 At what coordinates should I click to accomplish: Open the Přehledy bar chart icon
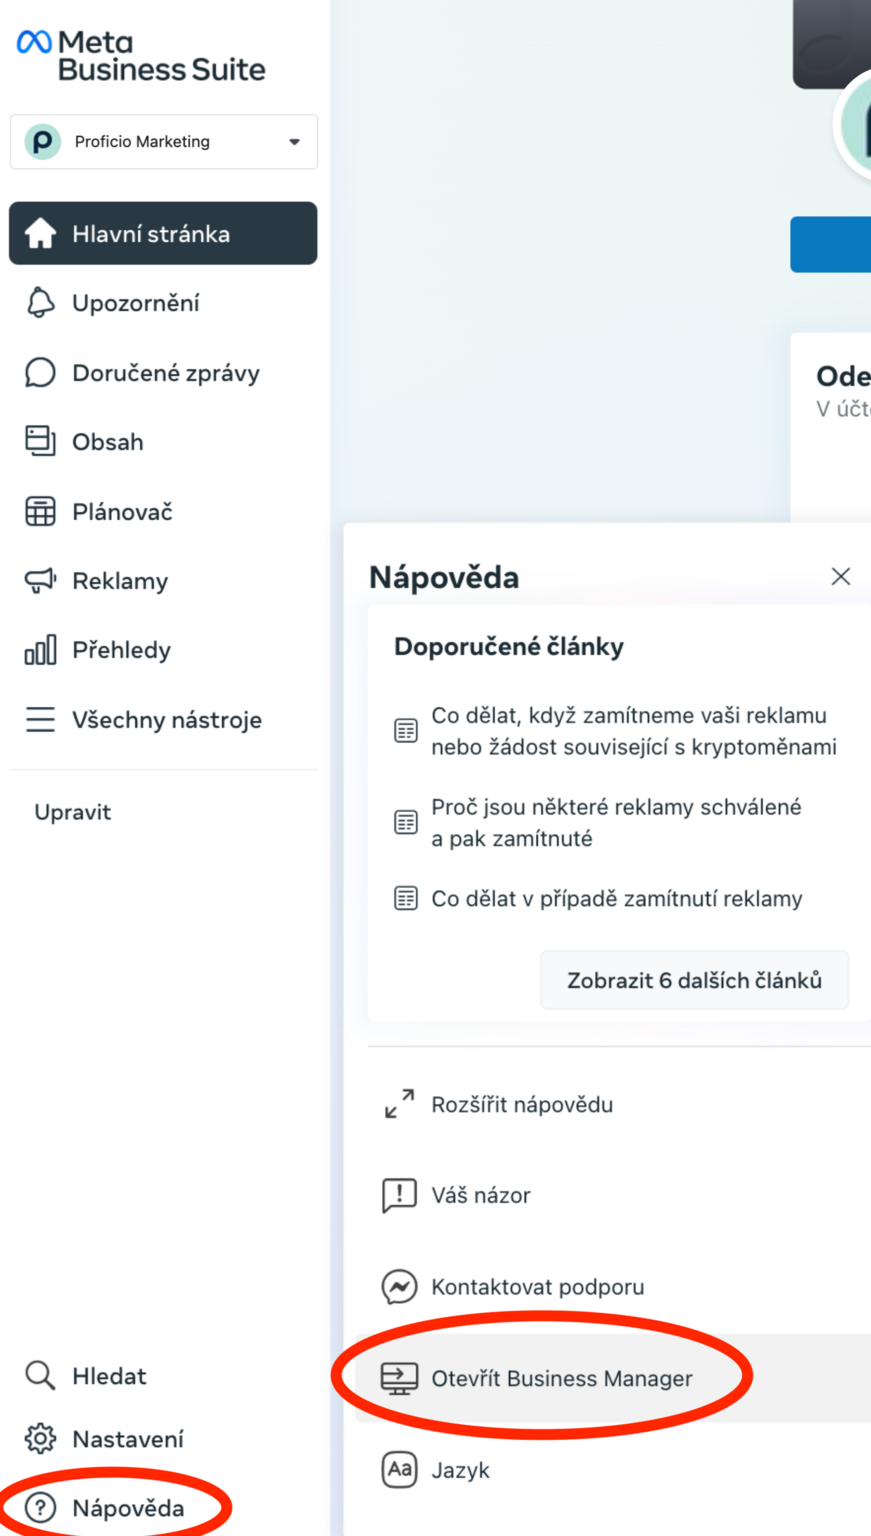[40, 650]
